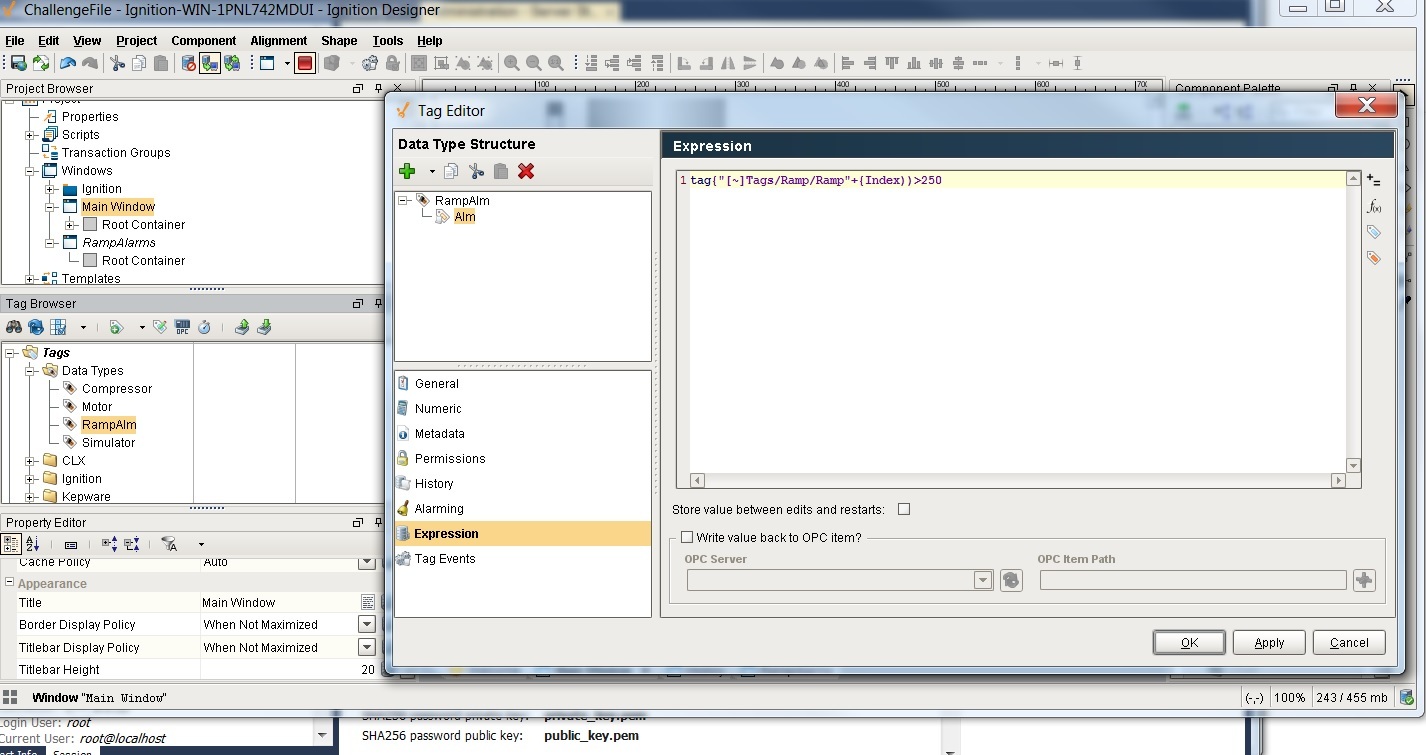Click the red Preview Mode stop icon
The width and height of the screenshot is (1426, 755).
click(x=305, y=63)
